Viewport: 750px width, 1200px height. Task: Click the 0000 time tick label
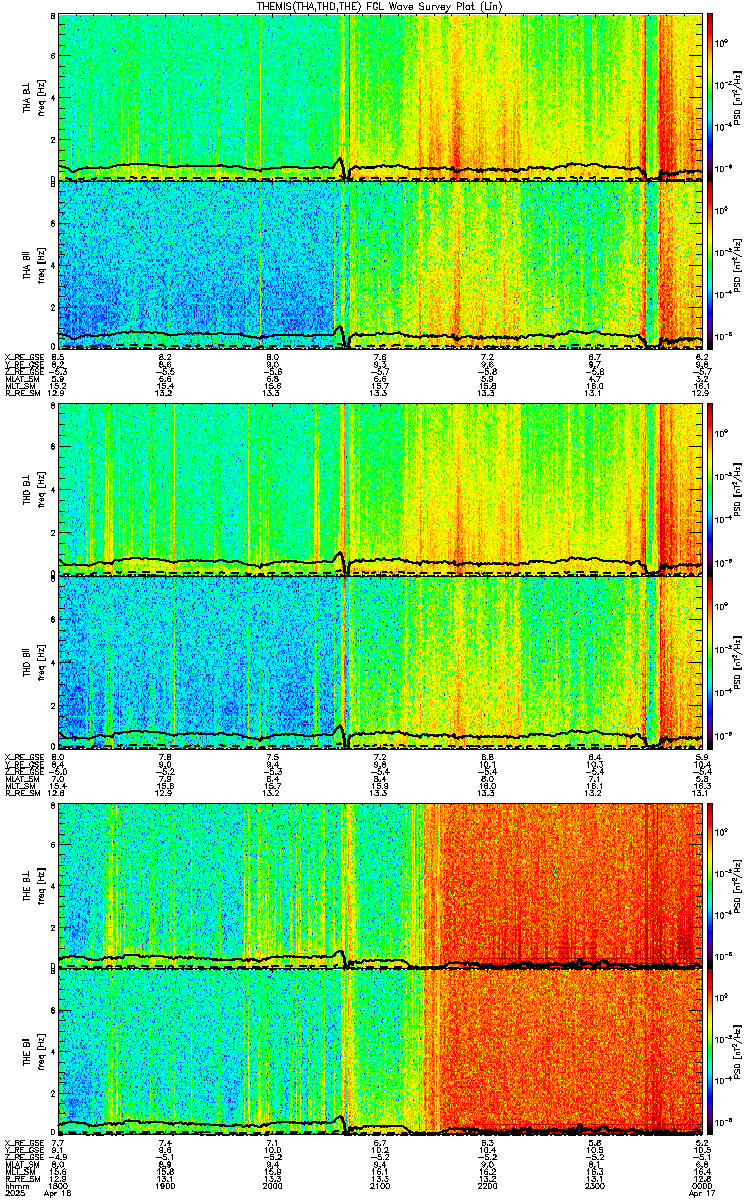click(x=700, y=1184)
